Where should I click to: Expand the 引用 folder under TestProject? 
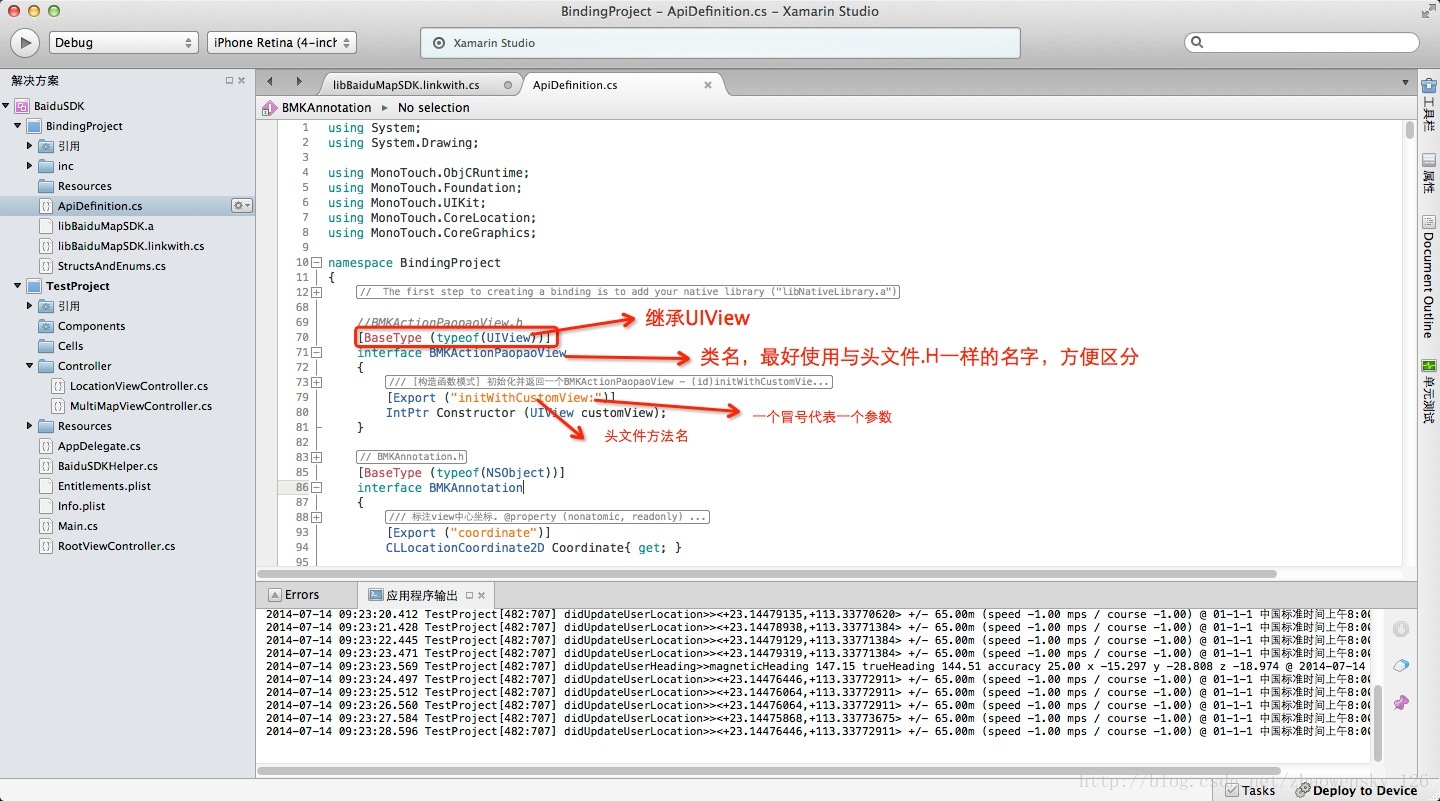coord(30,306)
